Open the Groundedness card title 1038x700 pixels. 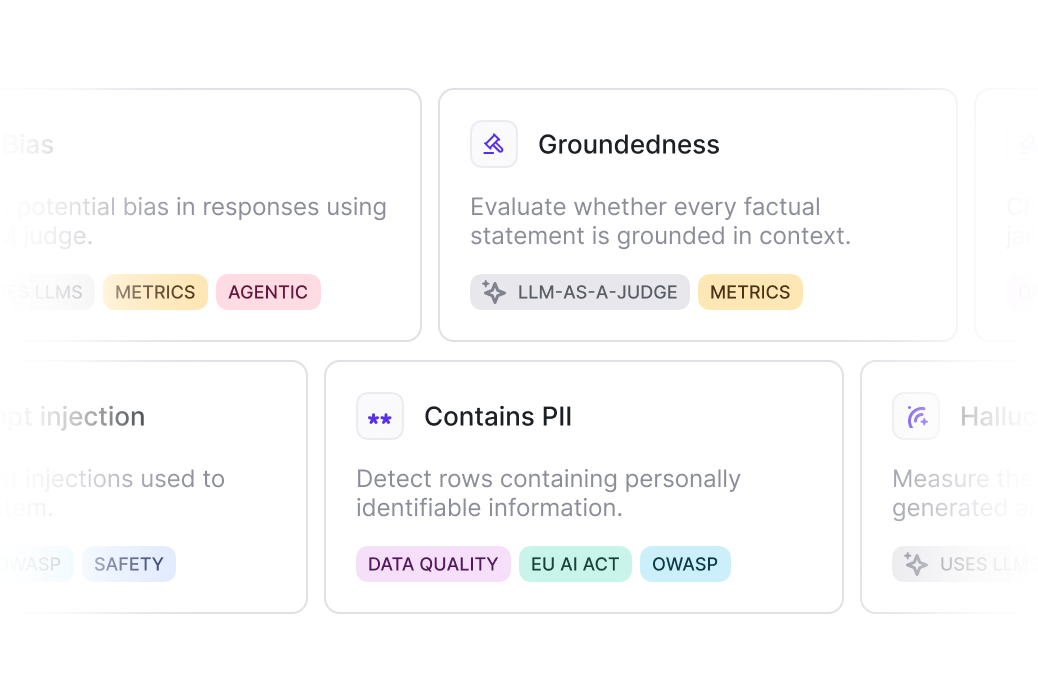(x=628, y=144)
